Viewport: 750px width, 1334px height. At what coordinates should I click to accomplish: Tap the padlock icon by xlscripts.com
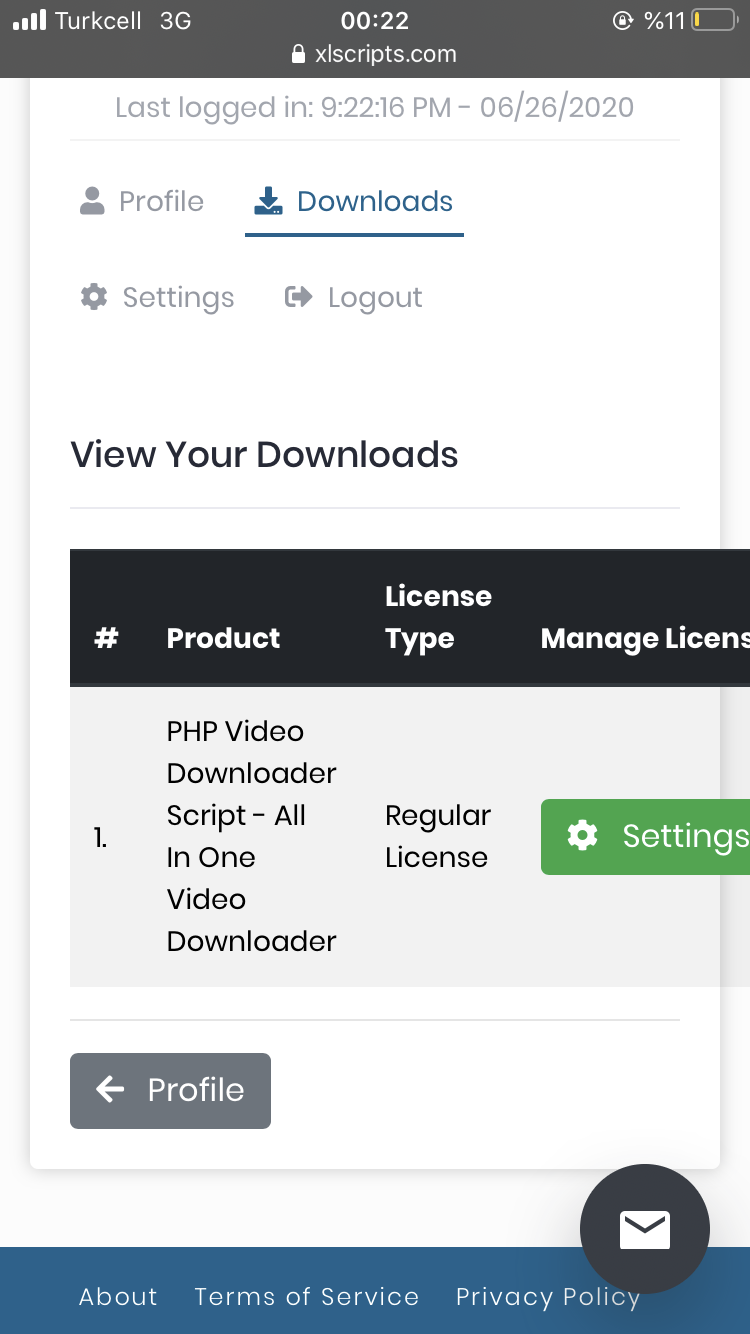coord(298,54)
